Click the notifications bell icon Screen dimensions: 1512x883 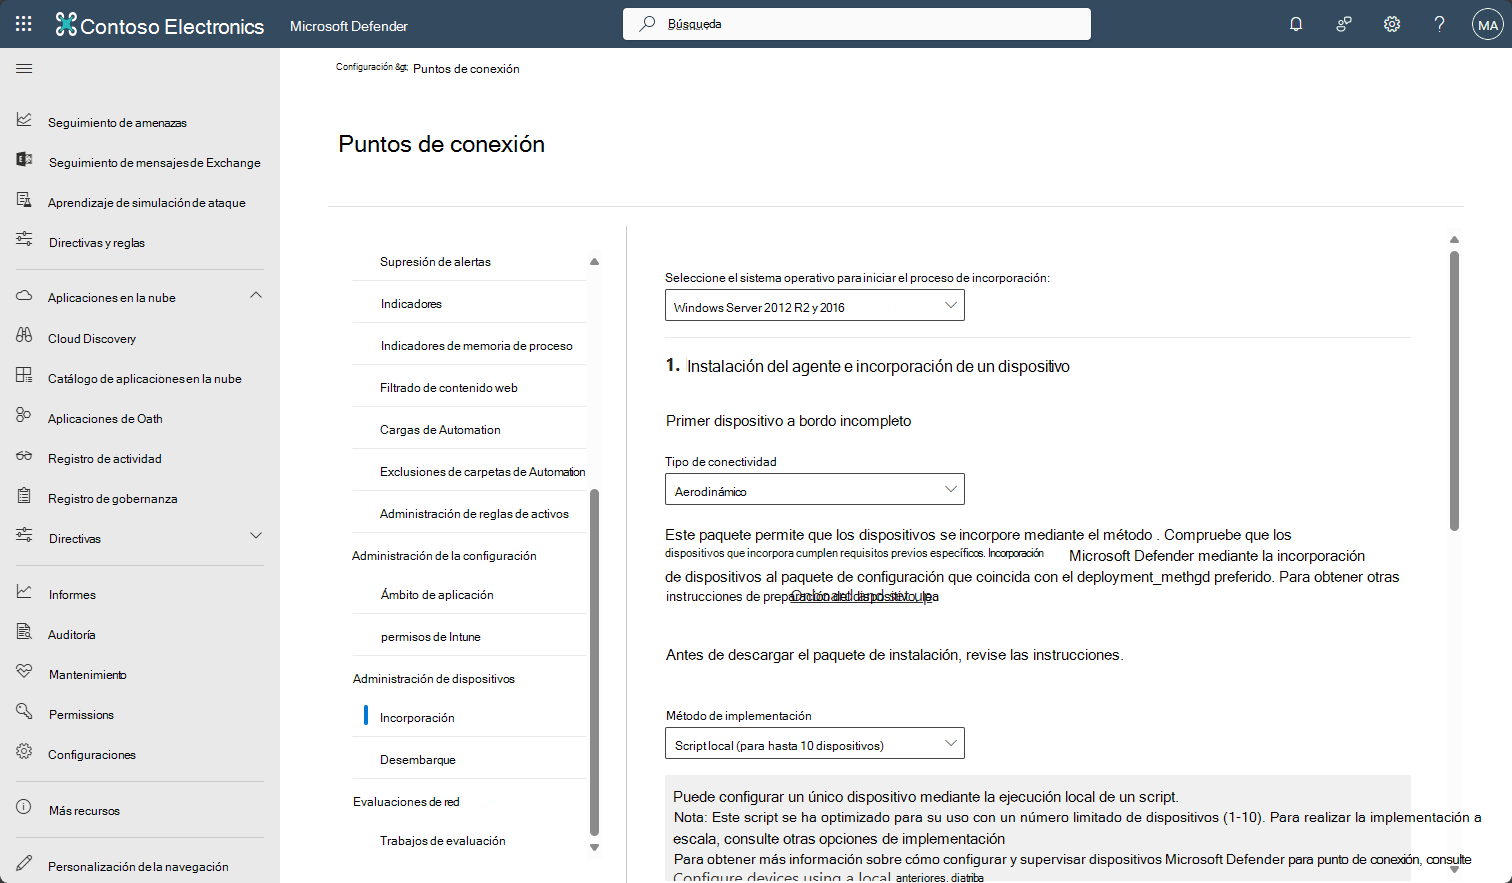(x=1295, y=23)
